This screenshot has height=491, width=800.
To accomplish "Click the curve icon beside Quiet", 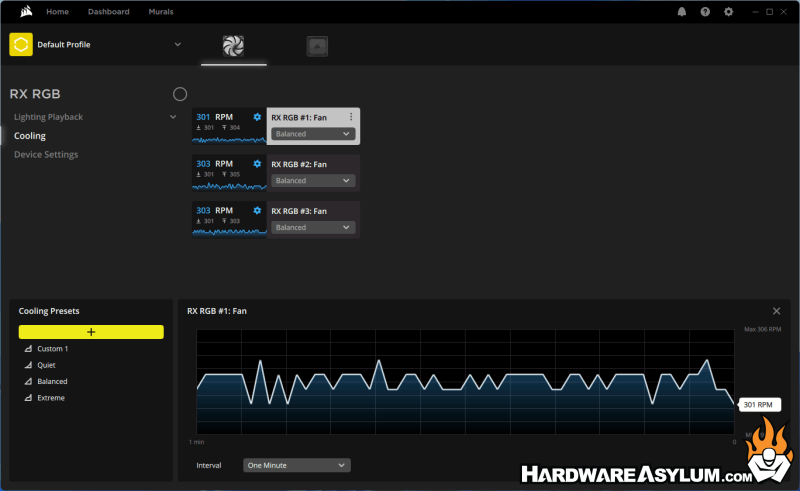I will (29, 365).
